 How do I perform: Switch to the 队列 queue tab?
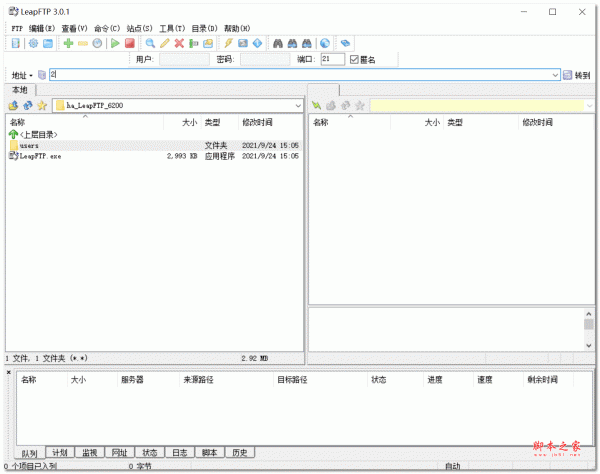[x=29, y=453]
